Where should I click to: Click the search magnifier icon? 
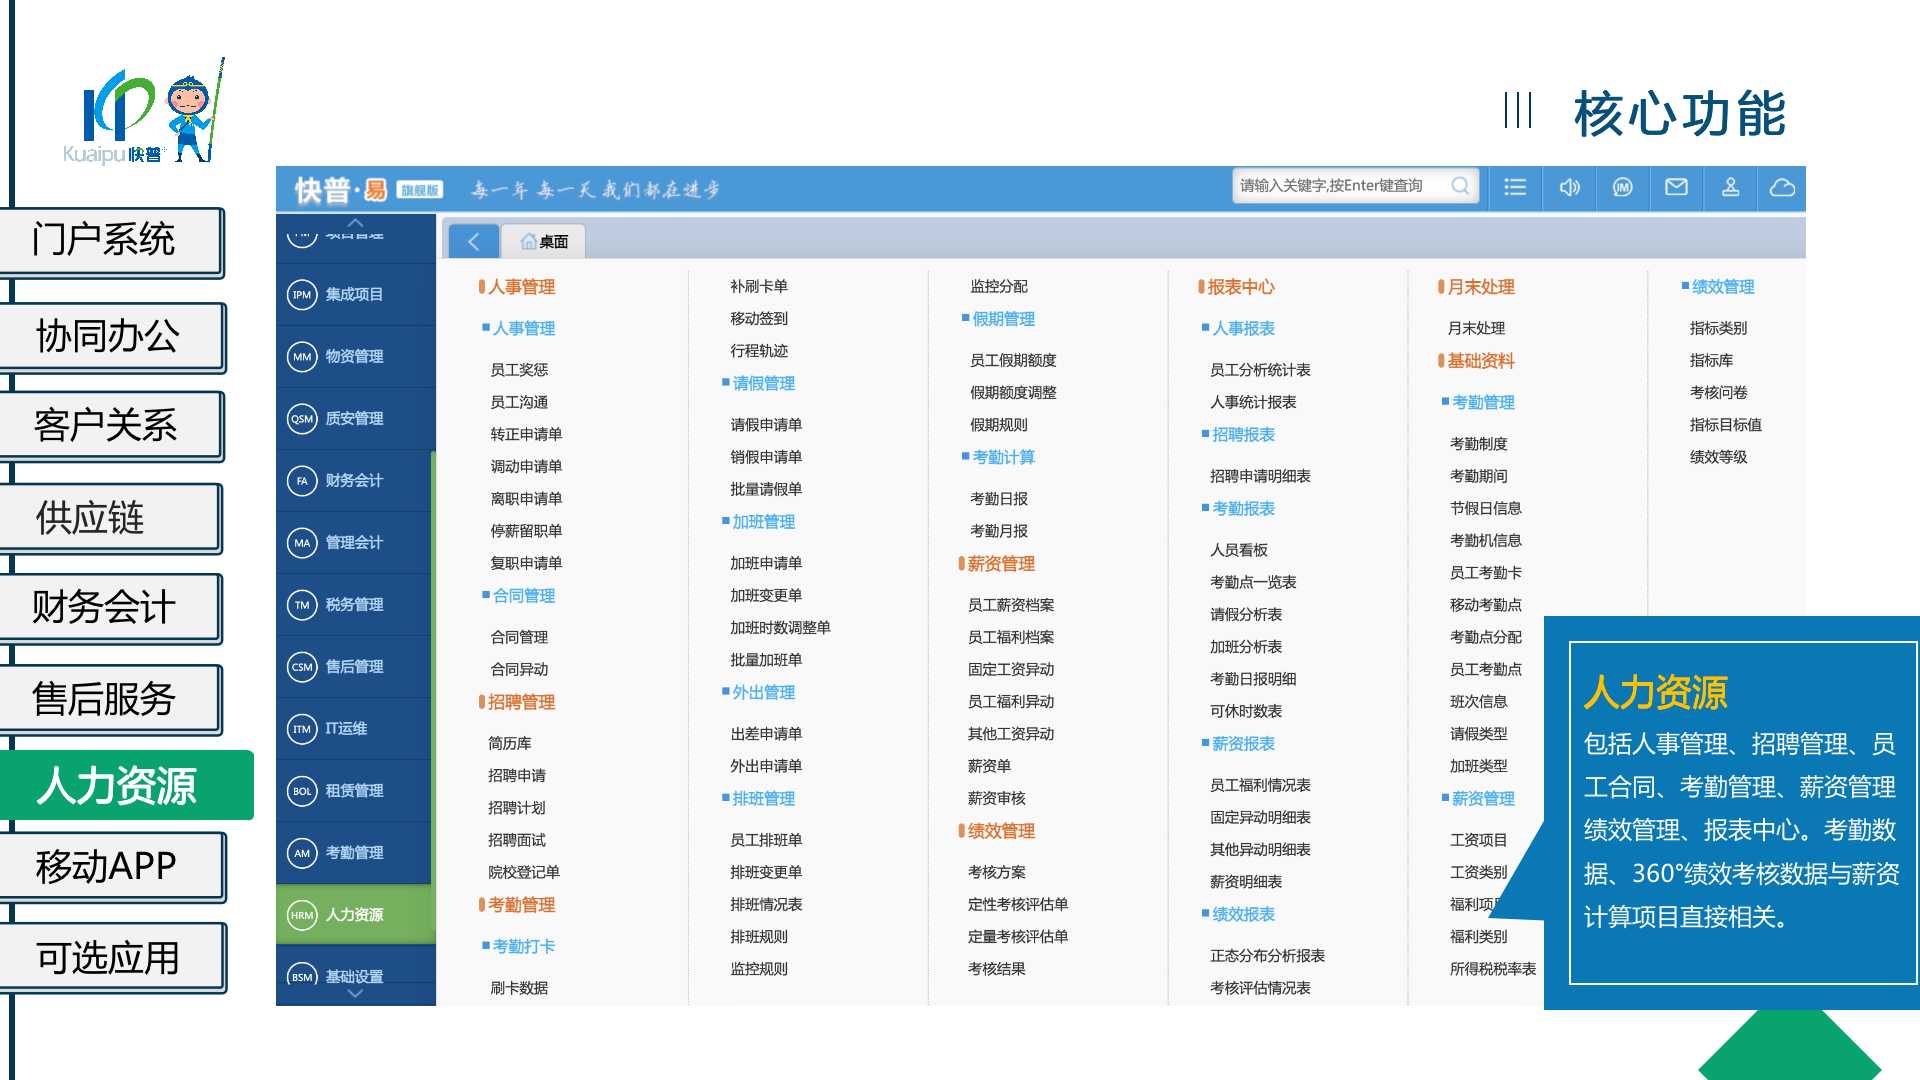click(x=1460, y=186)
